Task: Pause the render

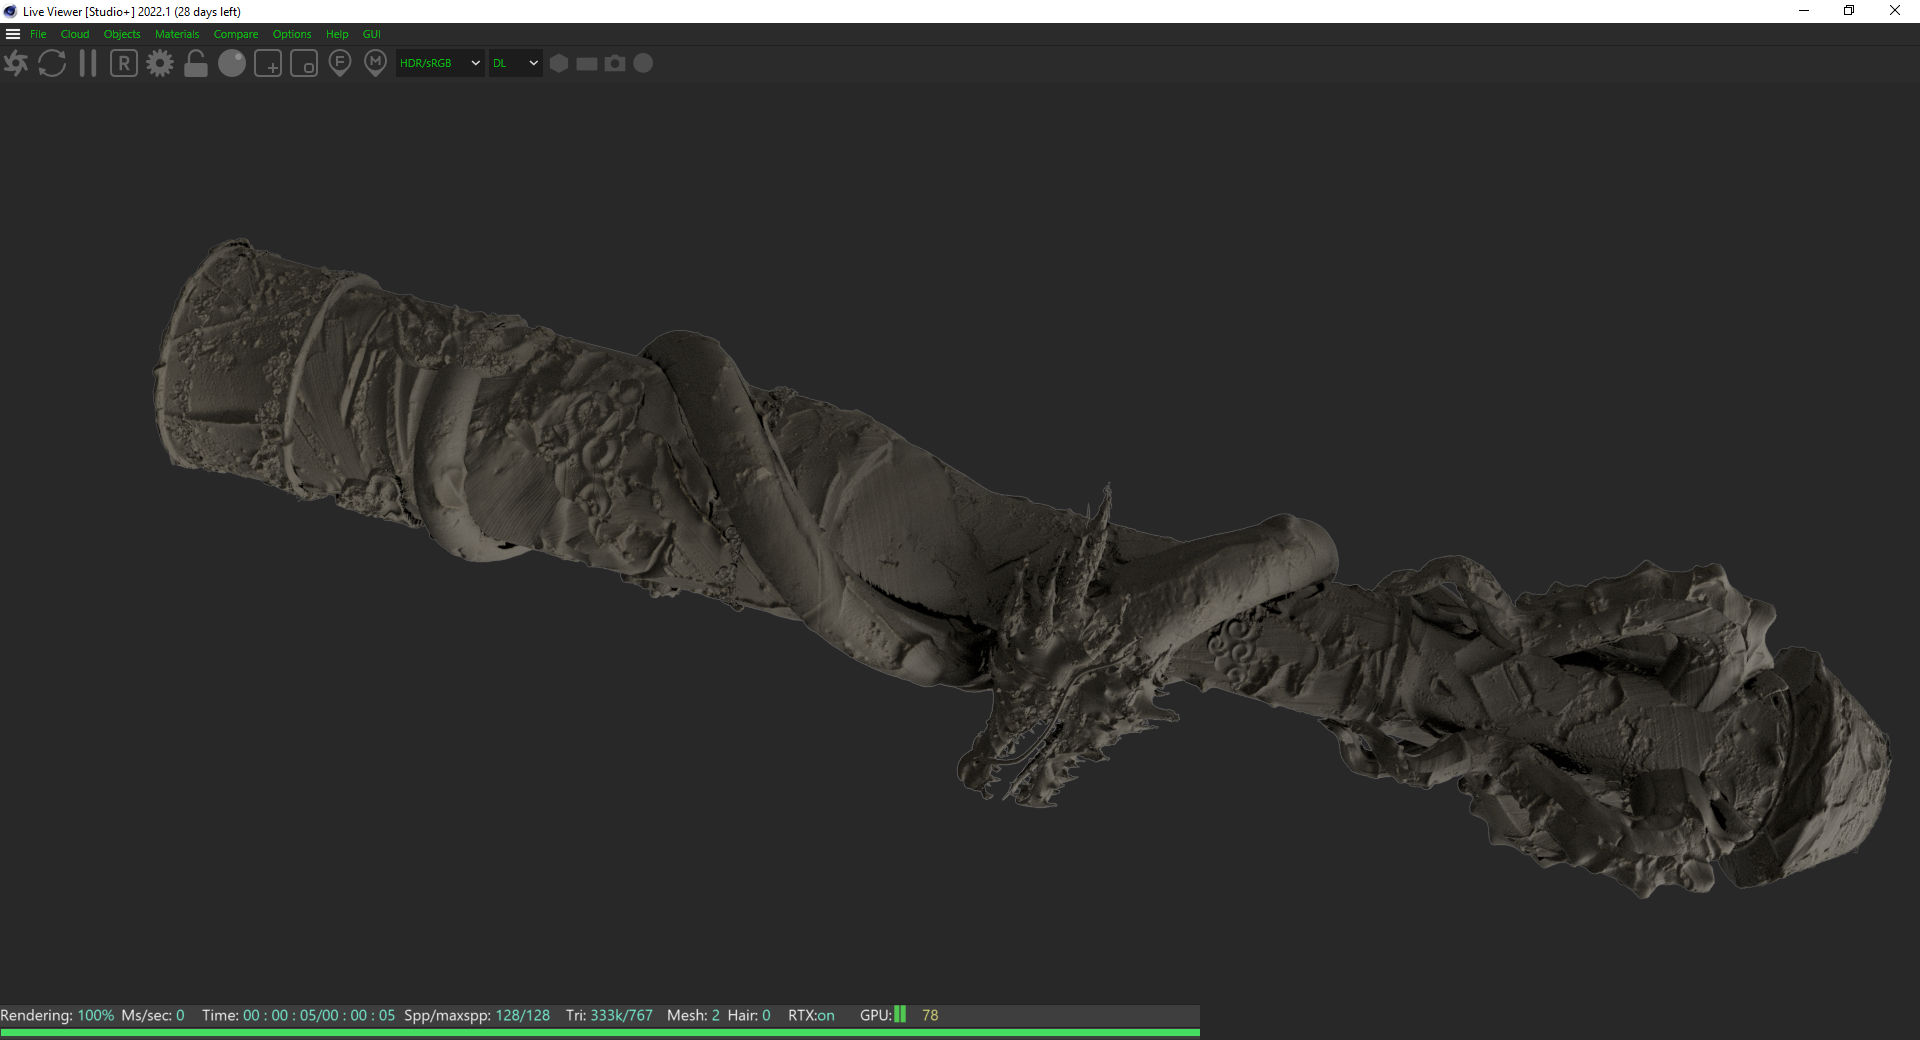Action: tap(88, 64)
